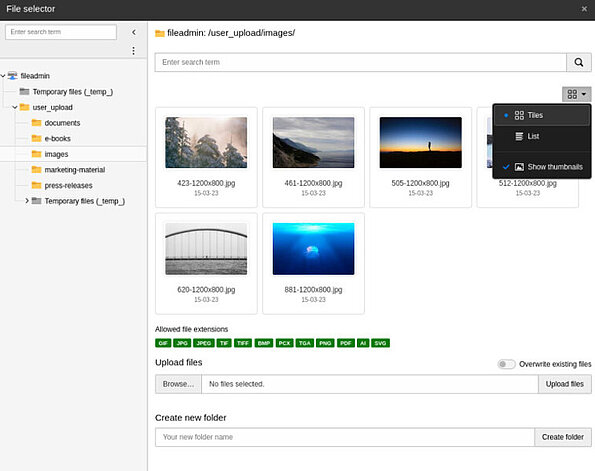Select the press-releases folder

tap(69, 185)
